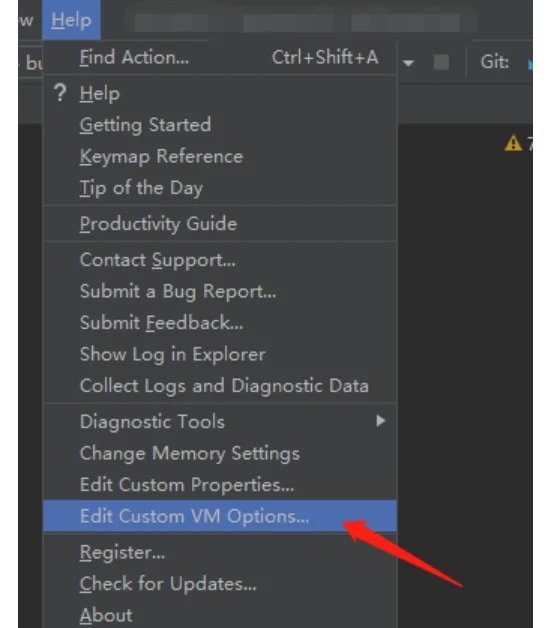Click the yellow warning triangle icon
The image size is (553, 628).
513,143
